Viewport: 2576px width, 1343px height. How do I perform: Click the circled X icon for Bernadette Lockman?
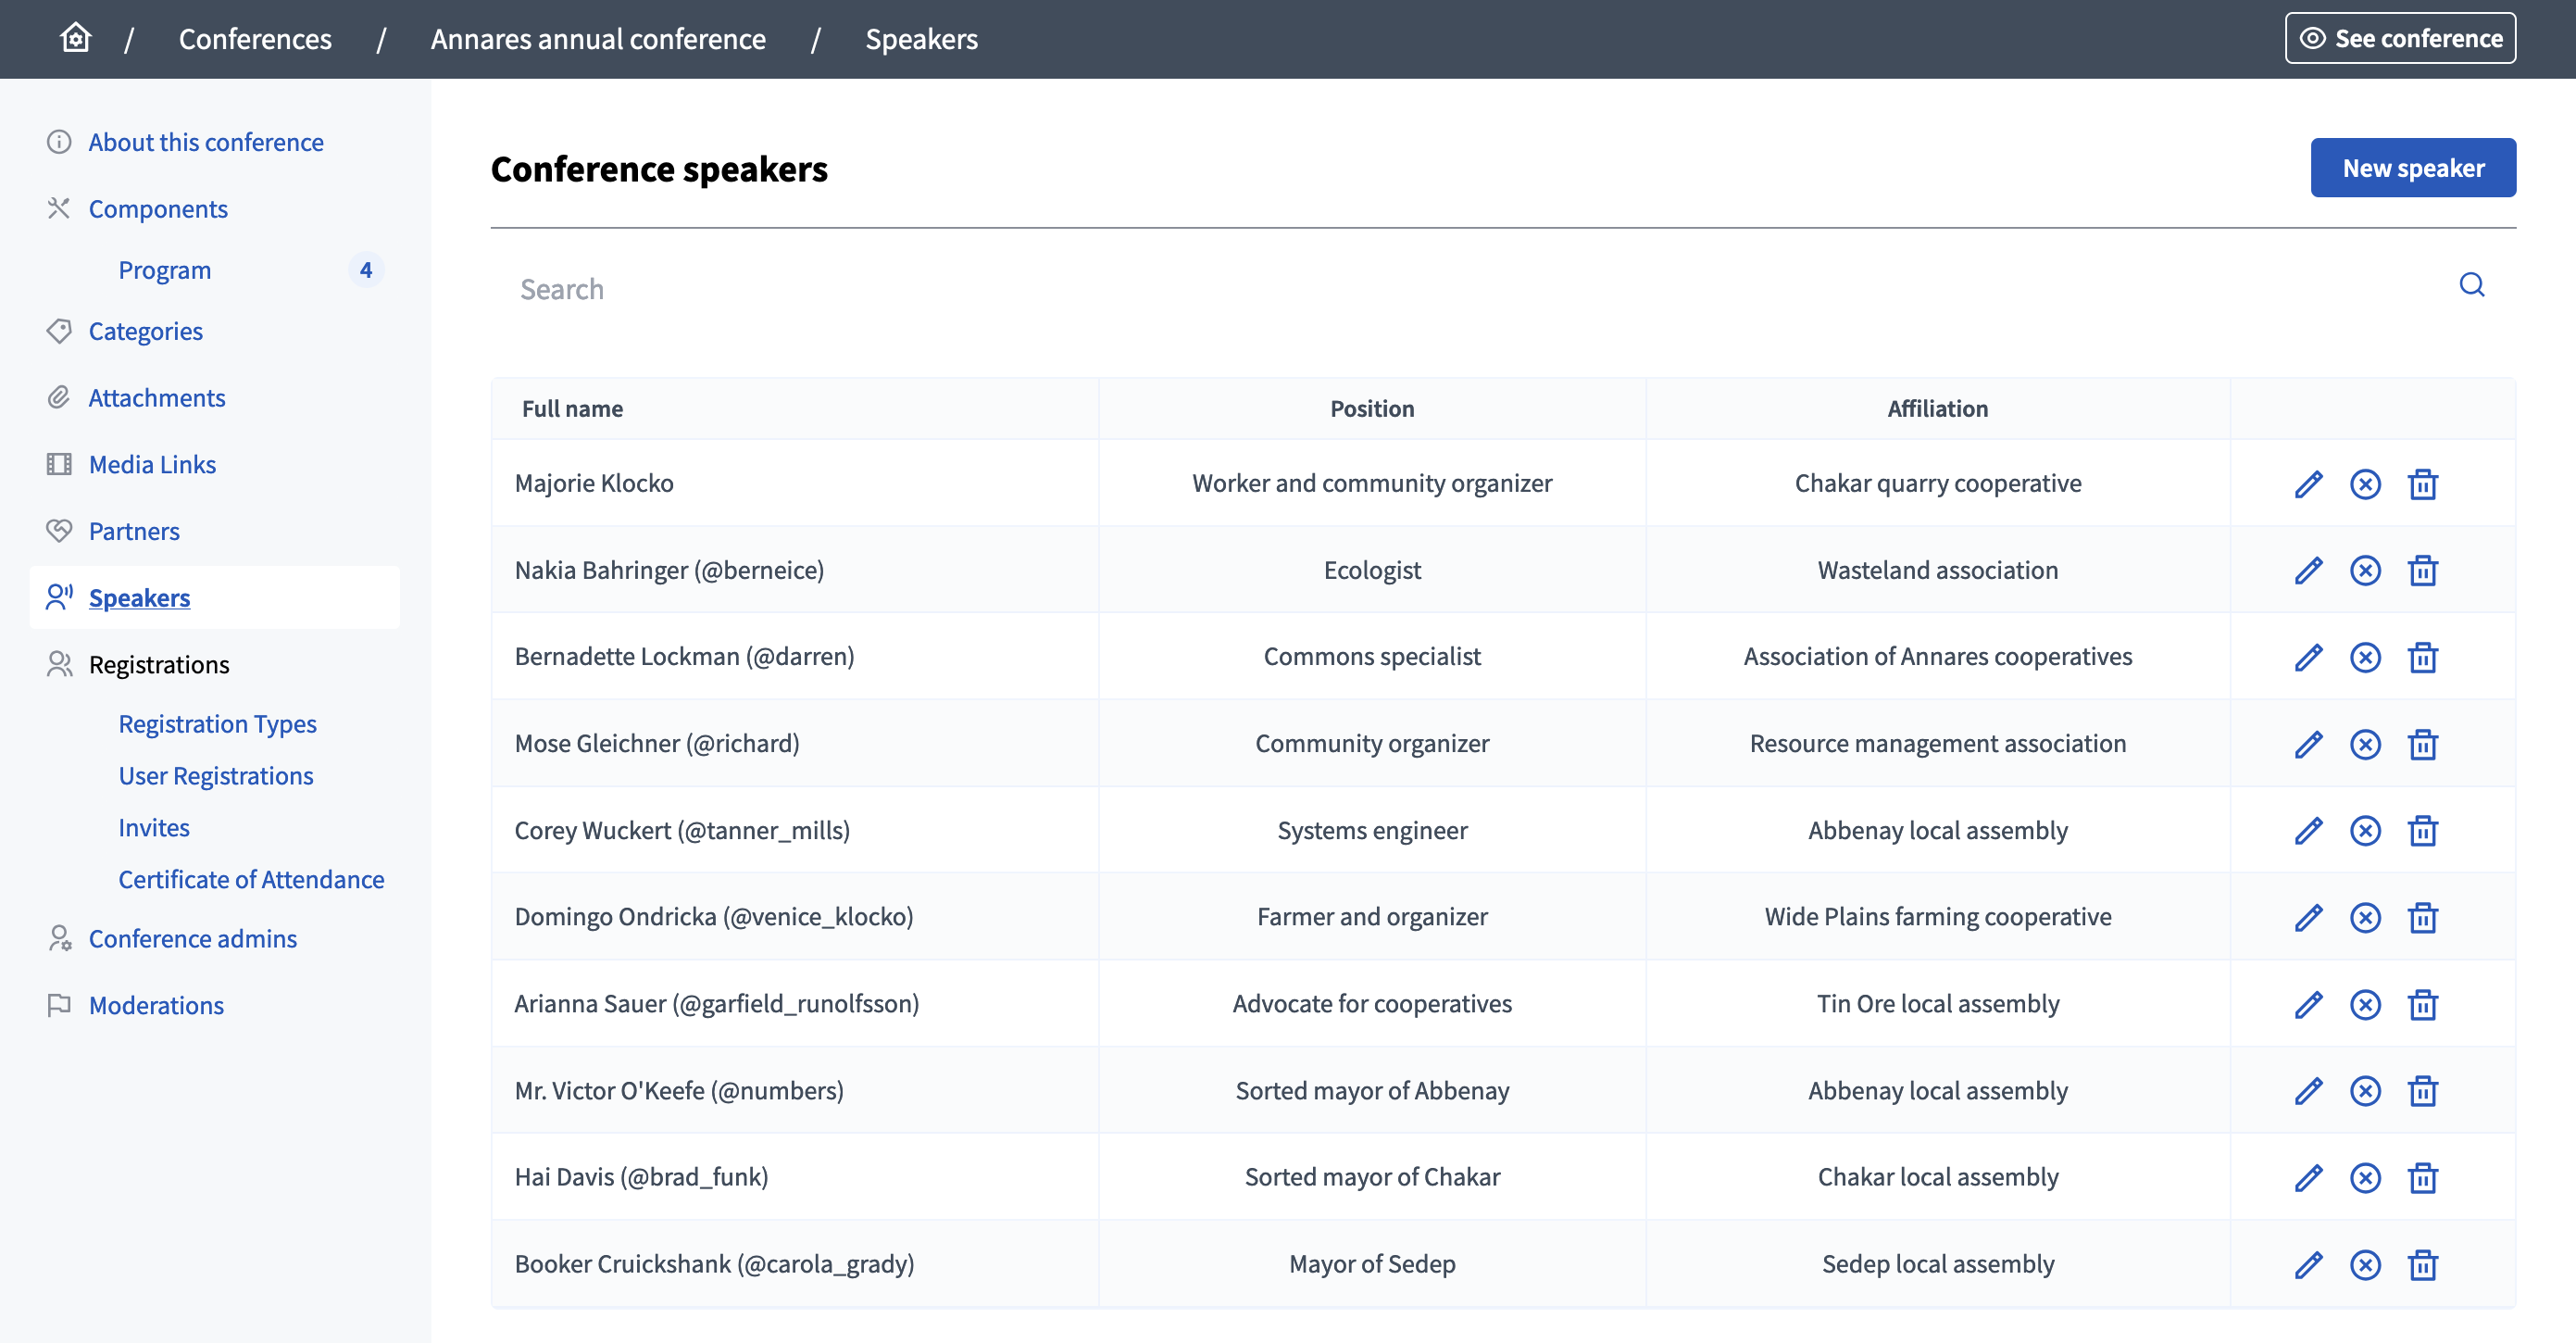(2365, 658)
